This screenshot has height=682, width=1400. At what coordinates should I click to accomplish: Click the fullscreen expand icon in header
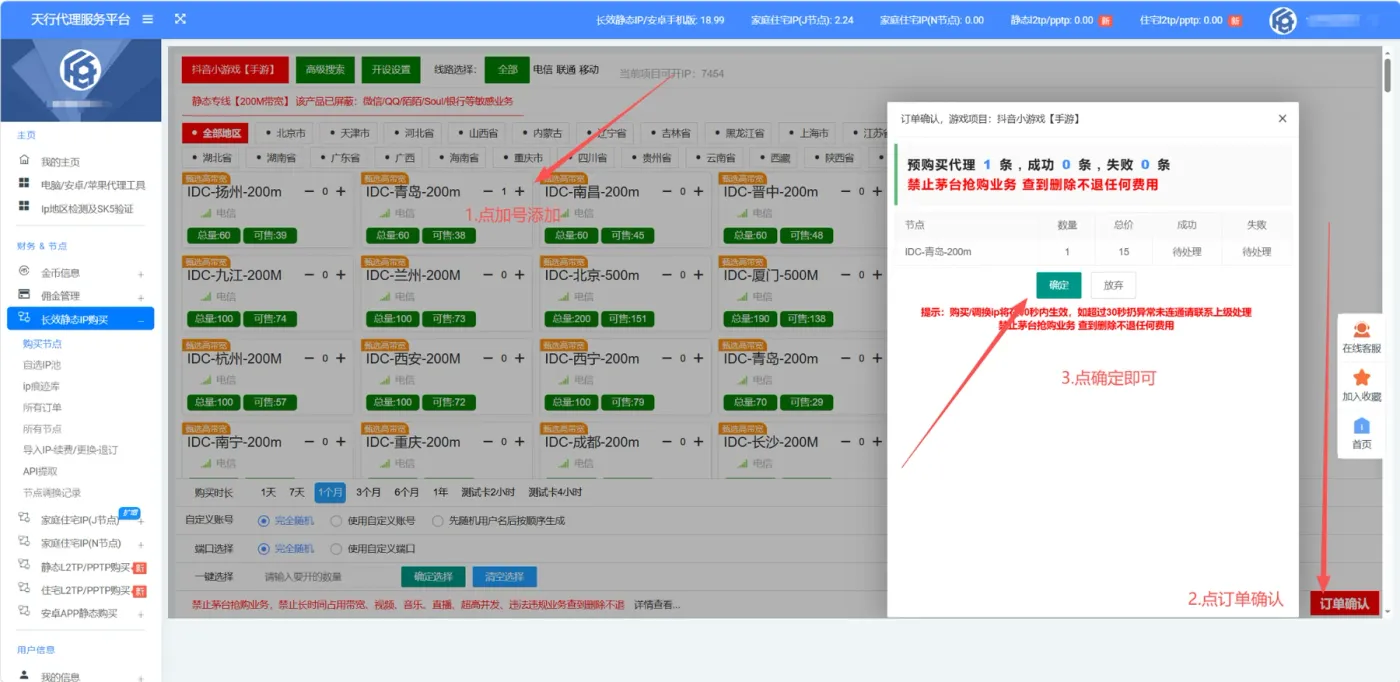coord(180,19)
